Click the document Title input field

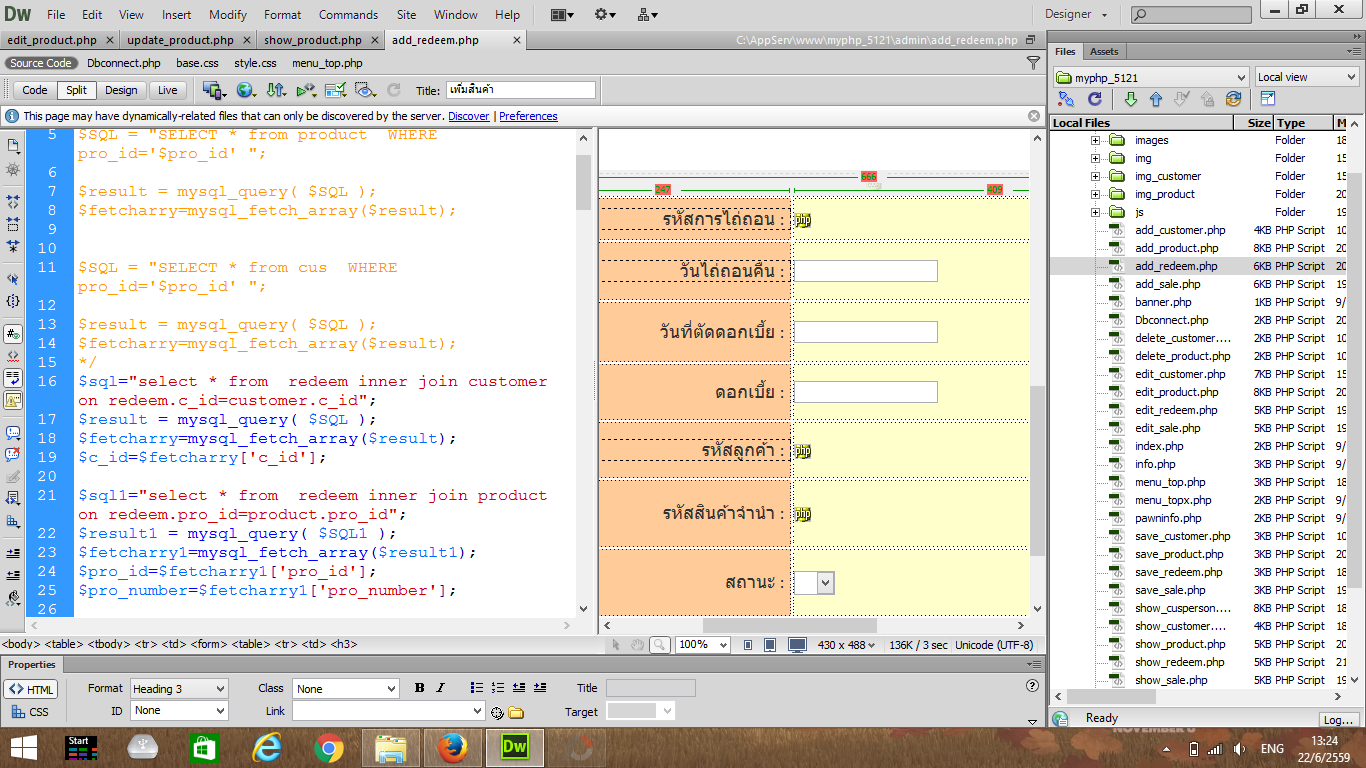(x=520, y=90)
